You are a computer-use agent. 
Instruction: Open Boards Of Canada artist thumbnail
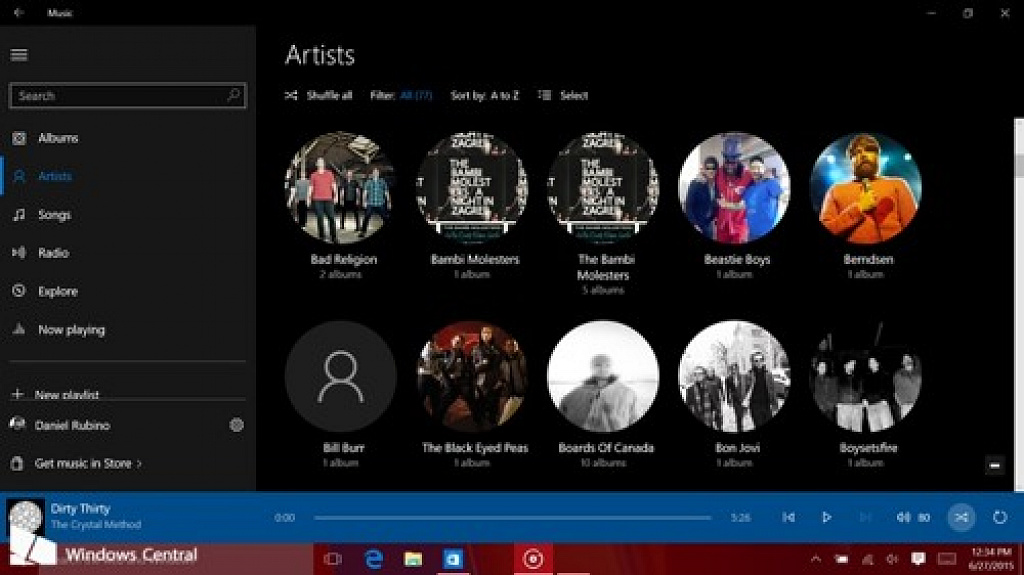[x=603, y=376]
